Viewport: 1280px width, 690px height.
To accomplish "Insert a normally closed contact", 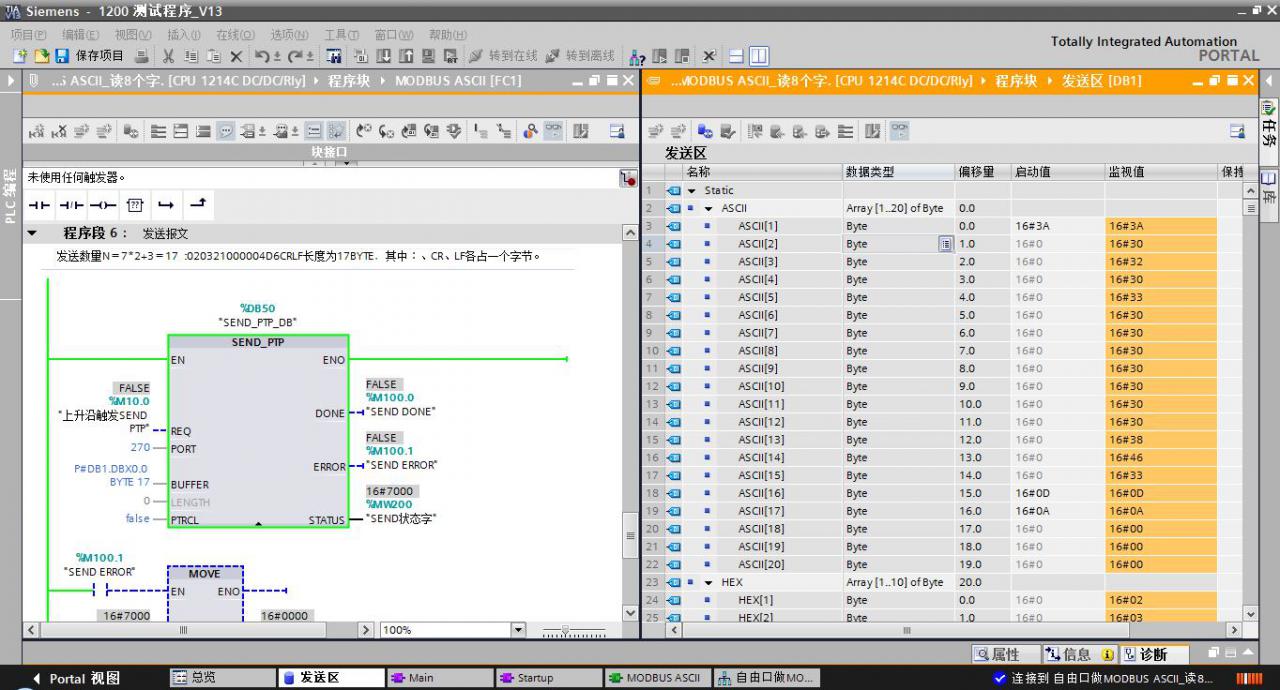I will coord(71,205).
